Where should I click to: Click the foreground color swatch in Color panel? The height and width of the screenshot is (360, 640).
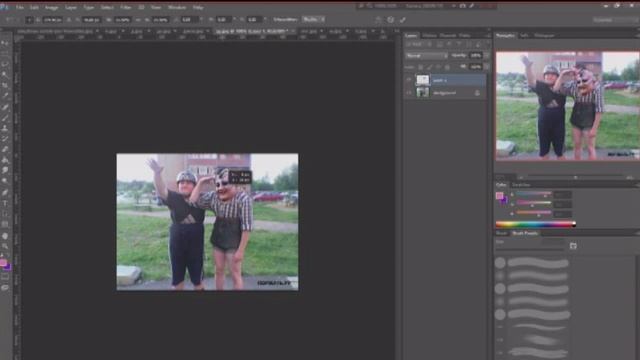click(x=500, y=196)
